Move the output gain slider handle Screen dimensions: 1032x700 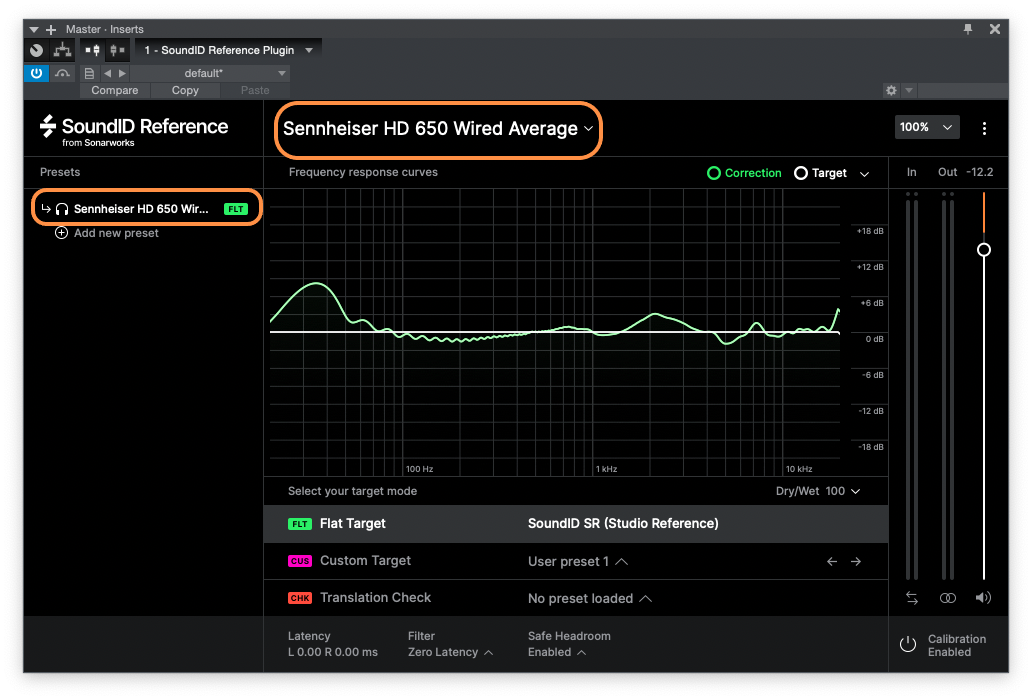(984, 250)
